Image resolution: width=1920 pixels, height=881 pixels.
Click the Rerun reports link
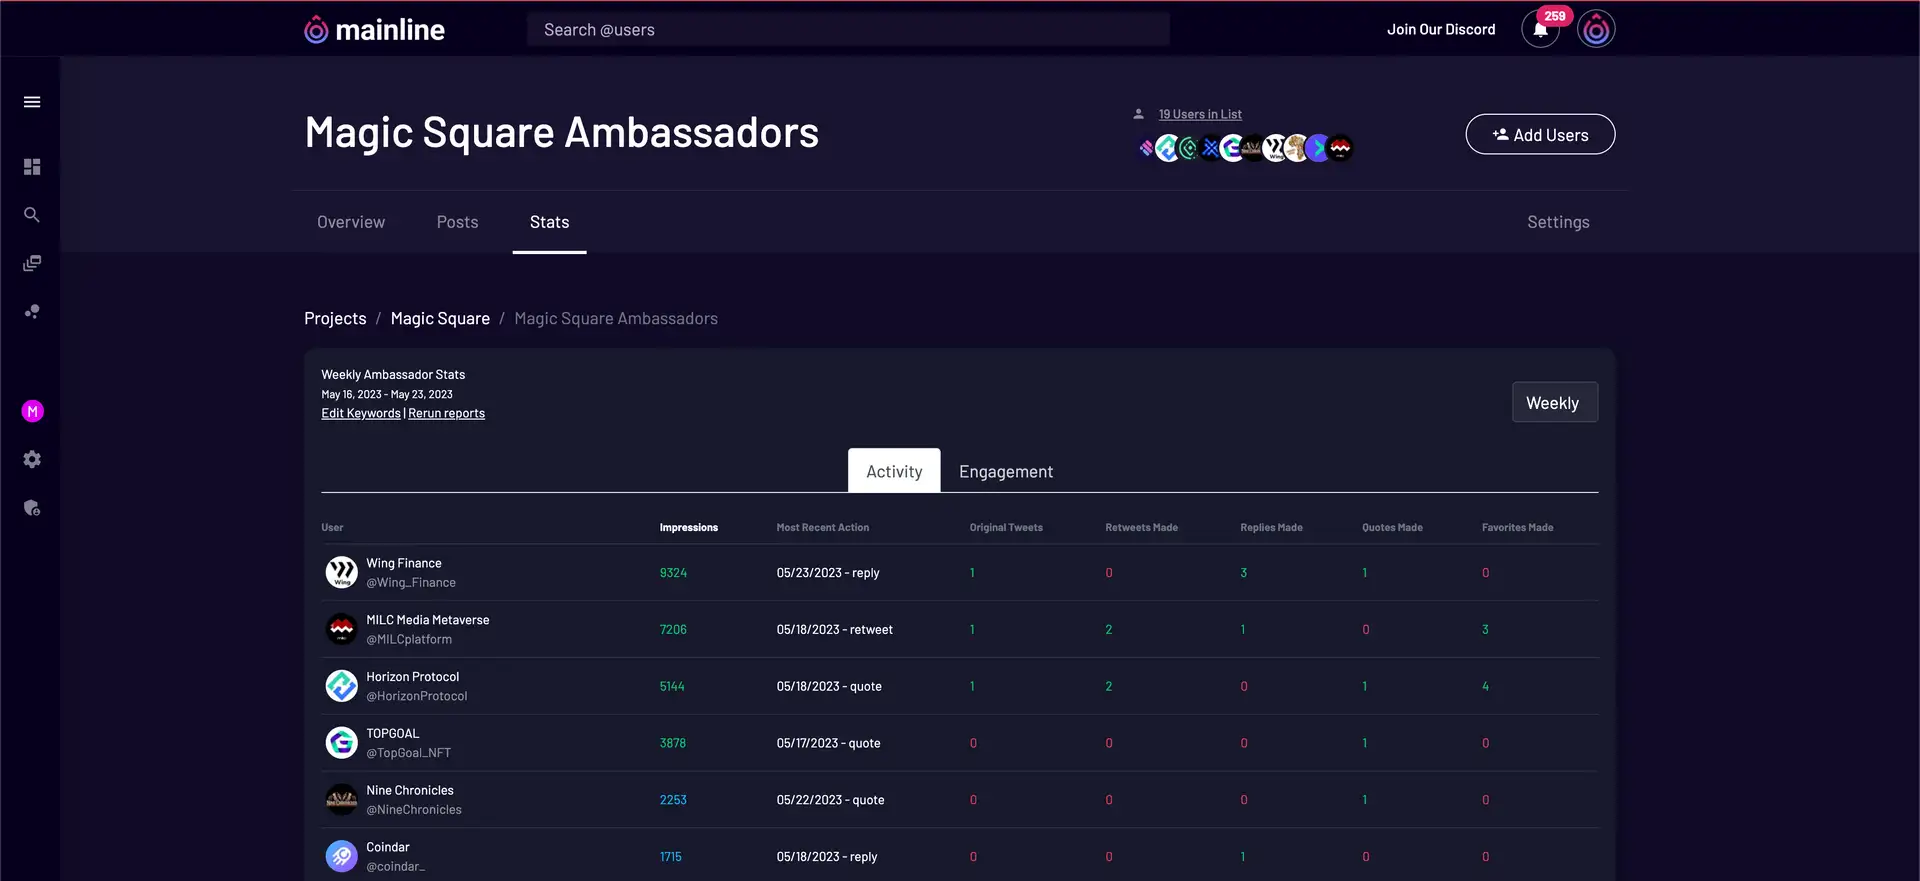[x=446, y=414]
